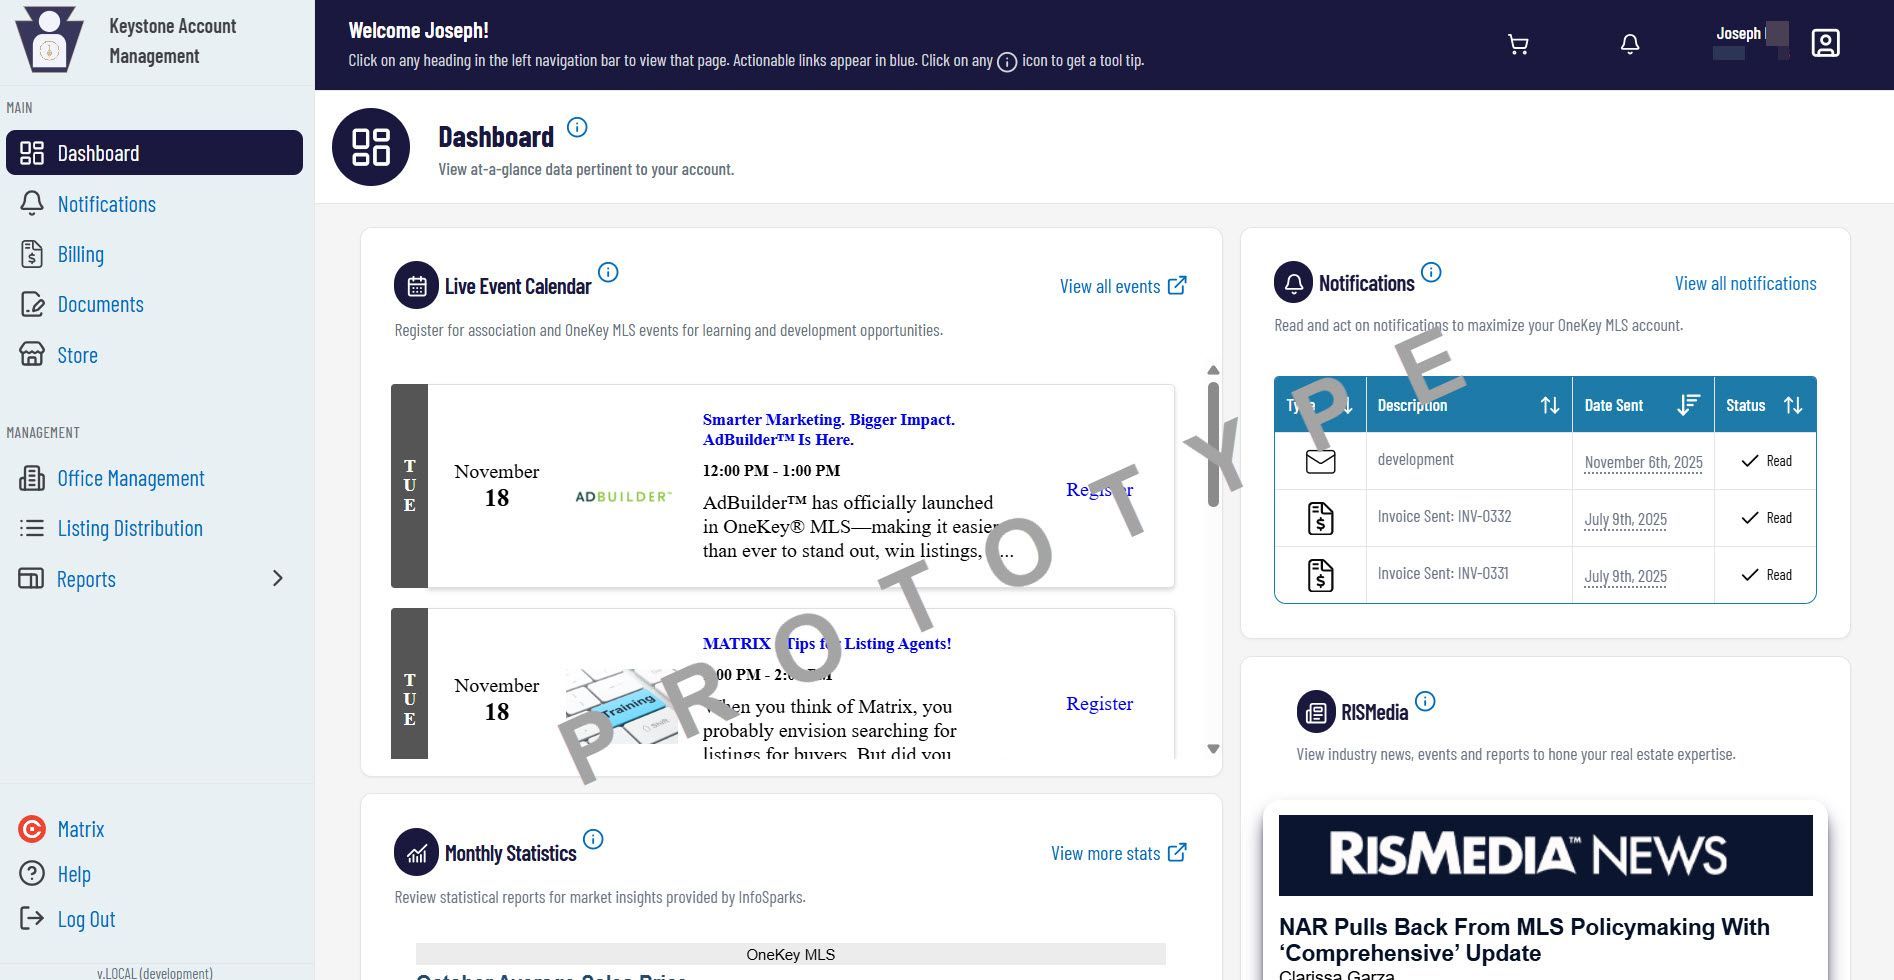
Task: Click 'Invoice Sent: INV-0332' description
Action: [1444, 517]
